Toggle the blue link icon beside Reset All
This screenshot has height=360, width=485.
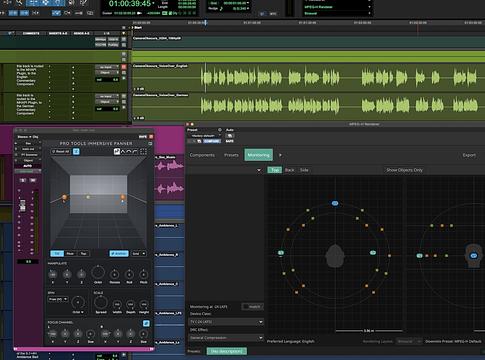[x=76, y=152]
